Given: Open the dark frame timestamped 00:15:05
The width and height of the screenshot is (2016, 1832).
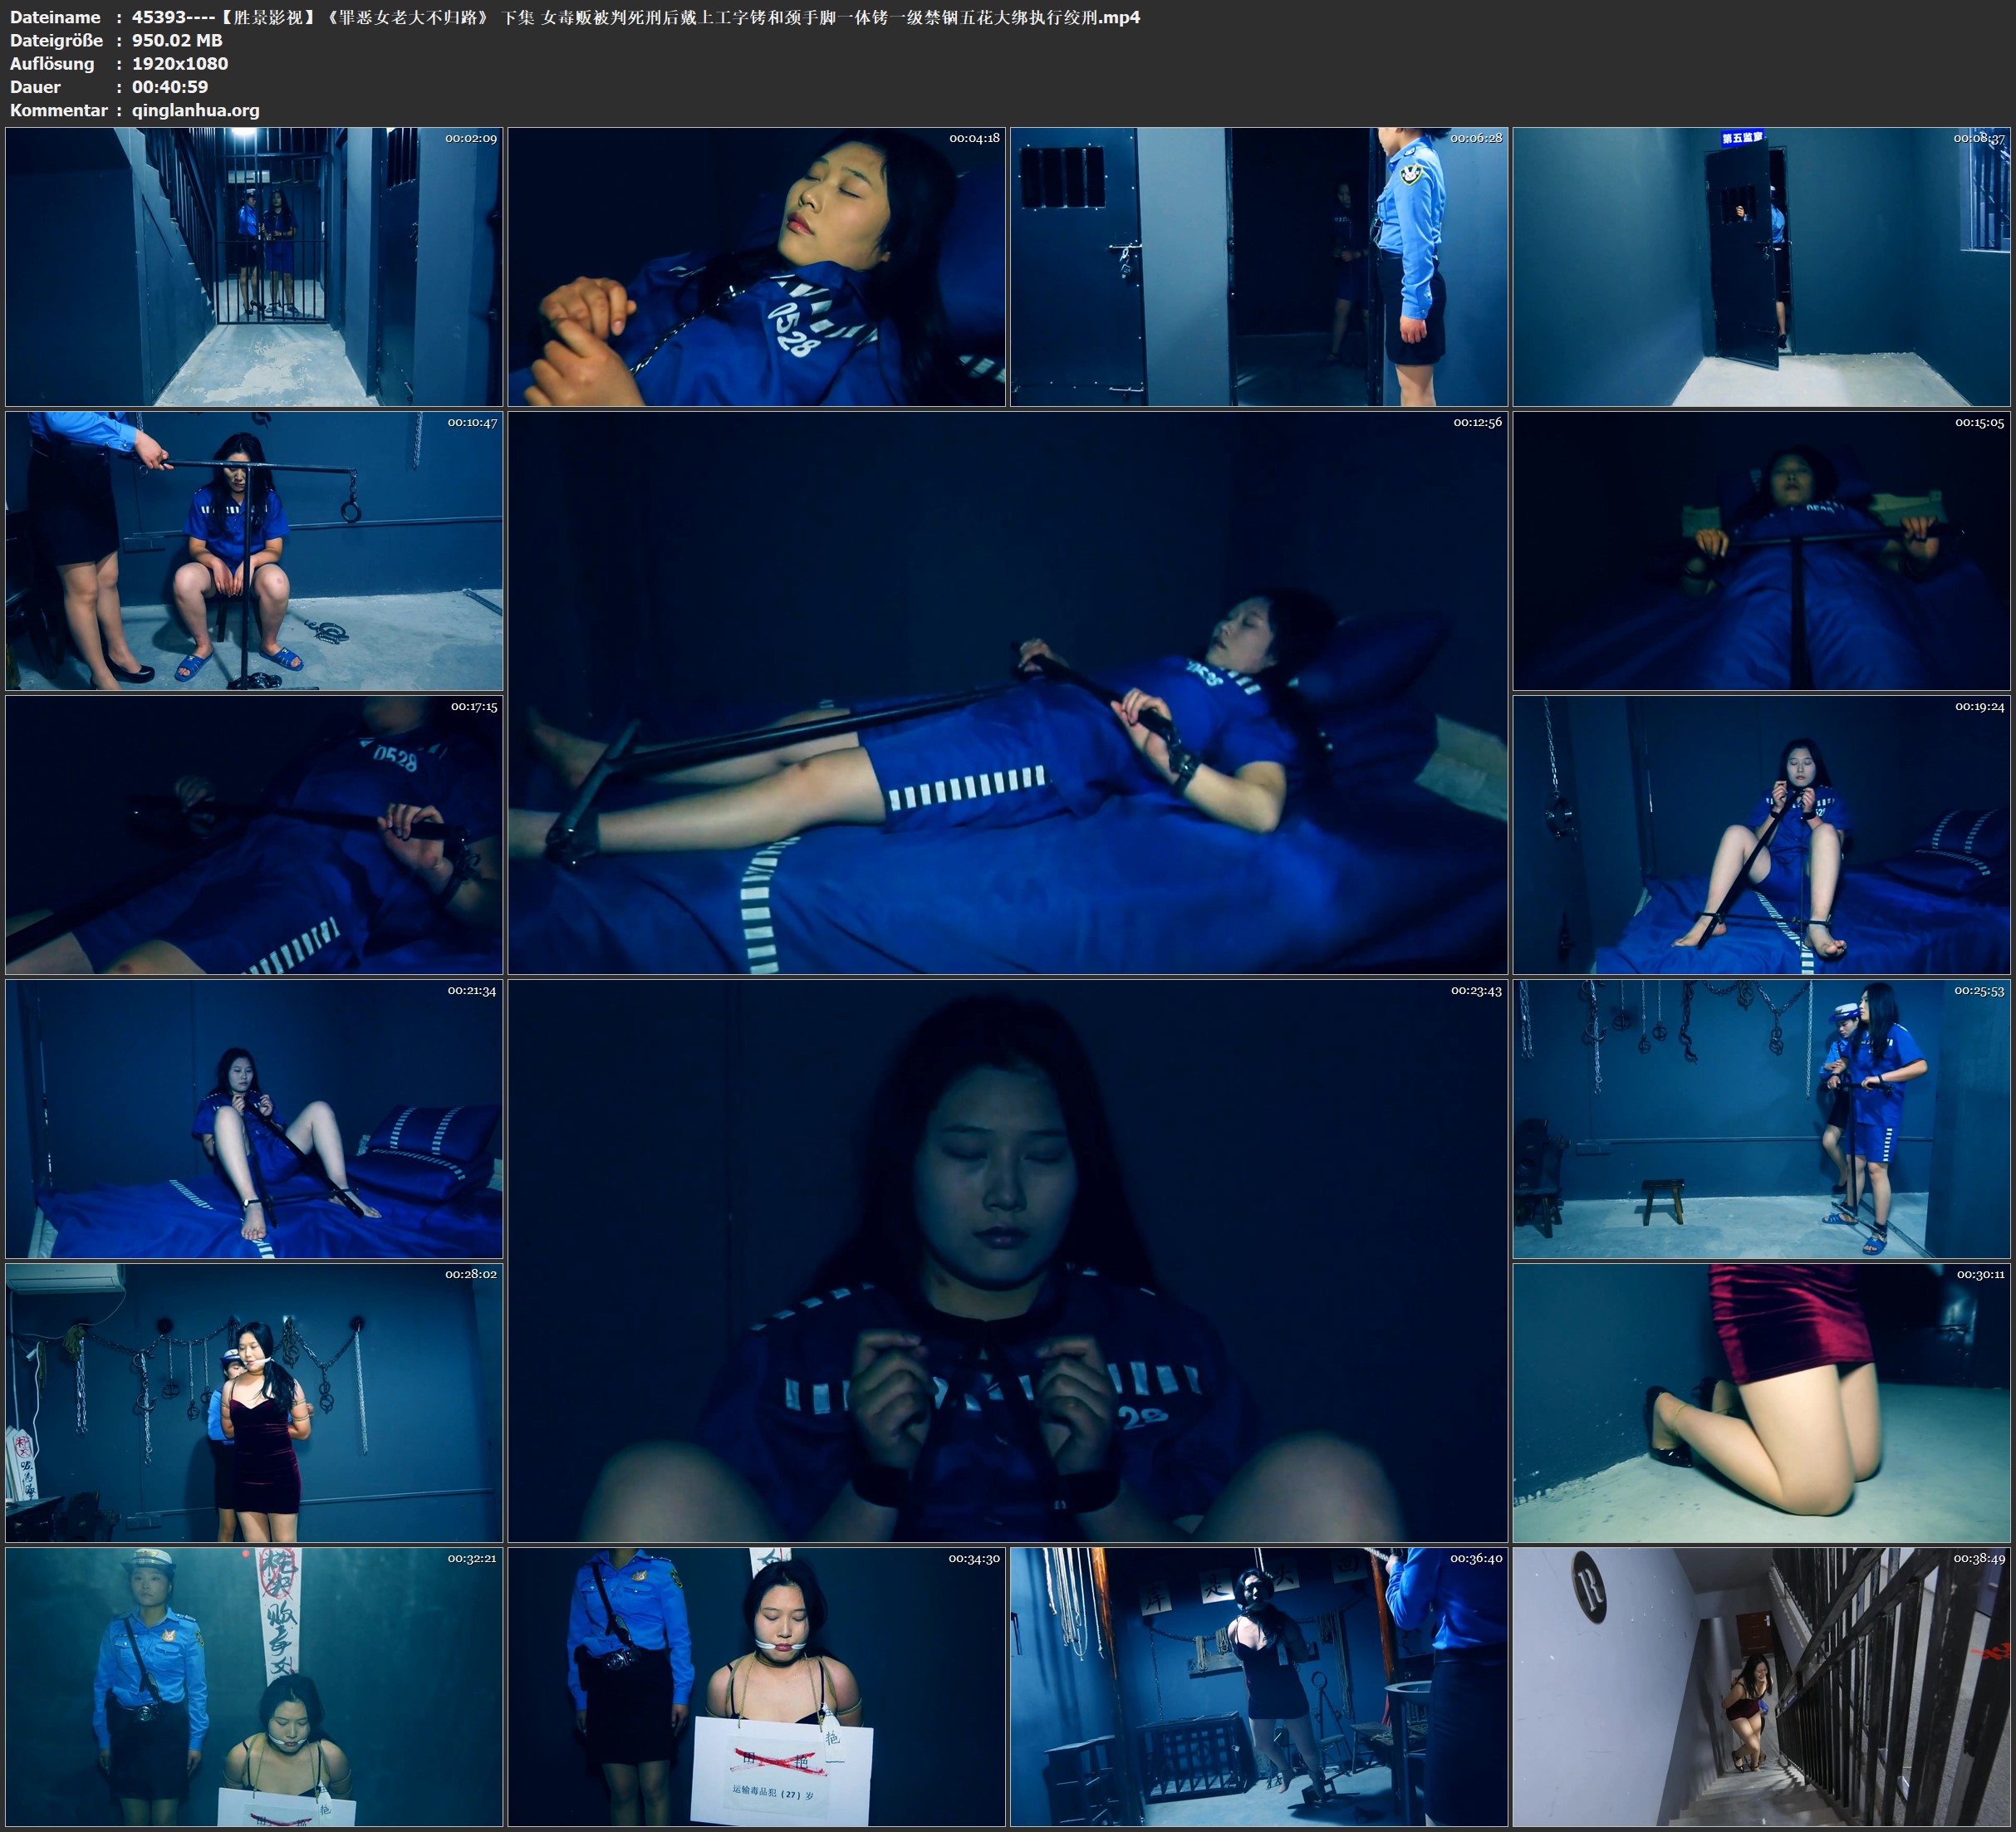Looking at the screenshot, I should [1761, 550].
